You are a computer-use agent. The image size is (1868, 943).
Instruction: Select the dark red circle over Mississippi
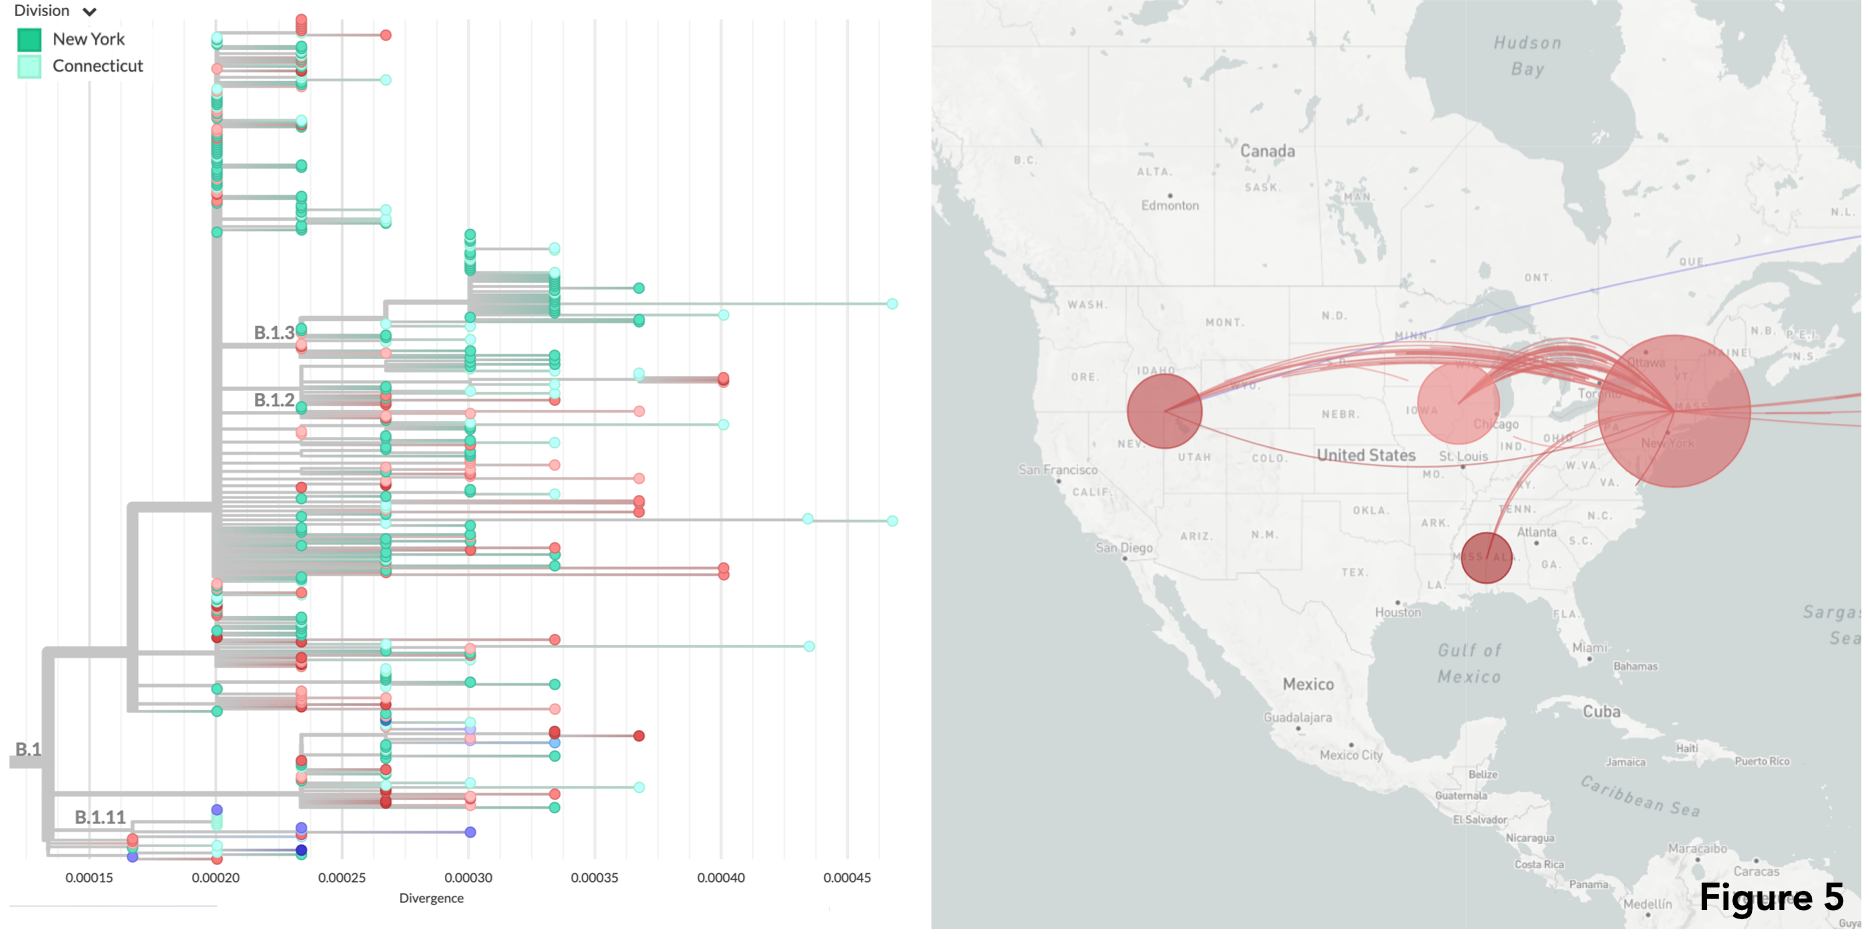point(1486,558)
